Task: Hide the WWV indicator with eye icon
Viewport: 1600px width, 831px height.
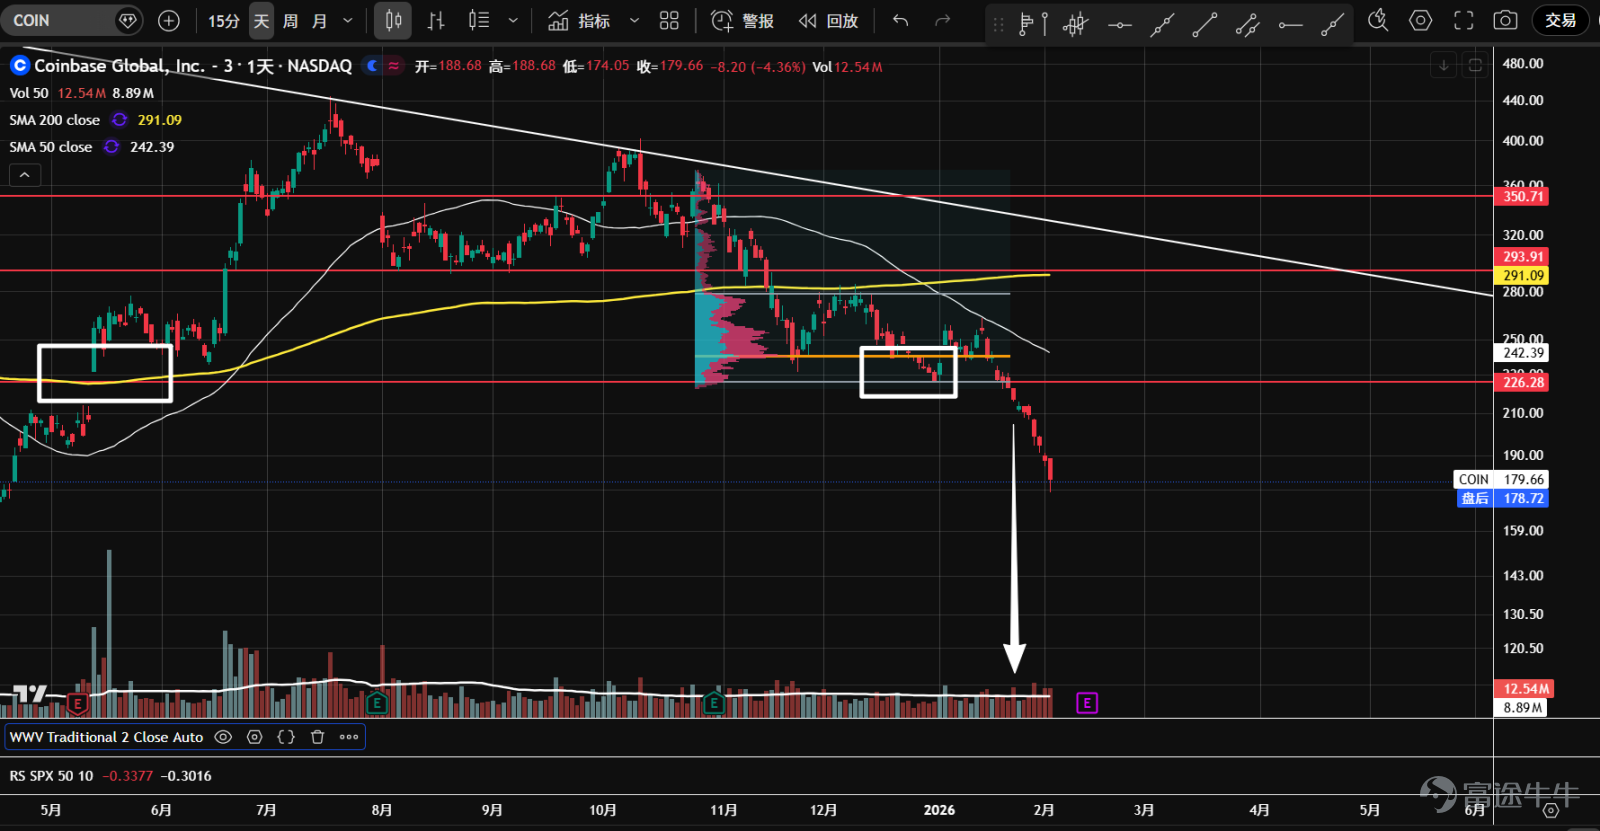Action: click(x=223, y=737)
